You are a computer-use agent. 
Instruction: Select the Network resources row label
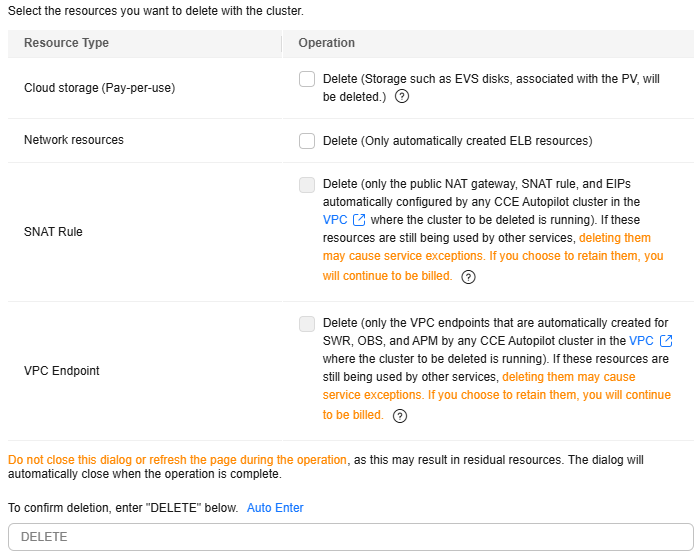coord(74,140)
